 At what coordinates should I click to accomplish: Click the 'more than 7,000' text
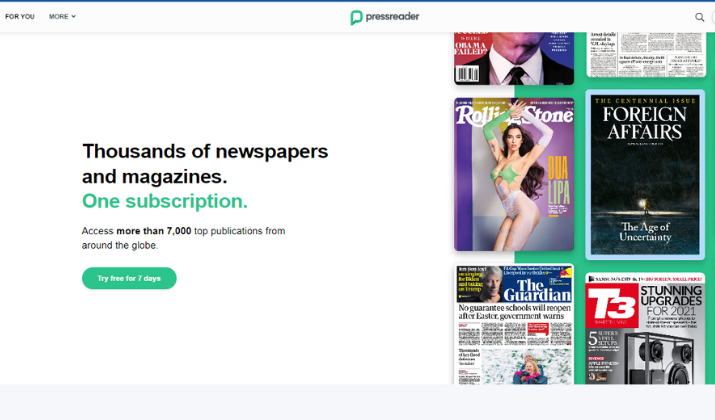click(x=154, y=231)
